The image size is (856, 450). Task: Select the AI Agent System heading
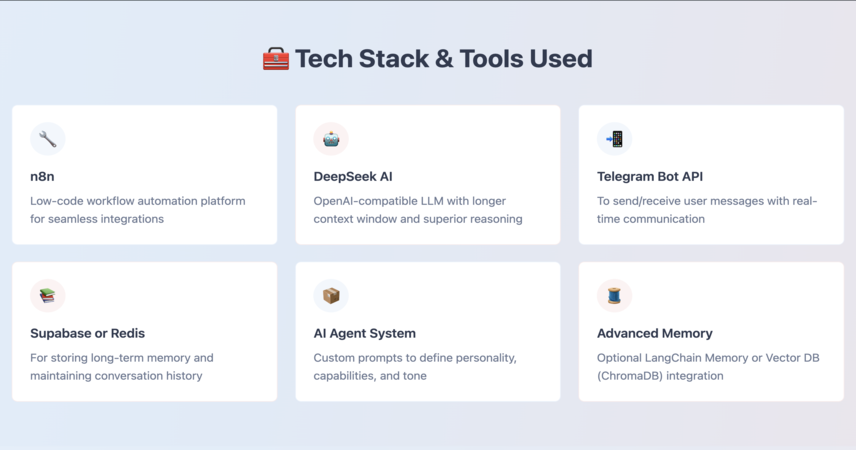point(364,333)
